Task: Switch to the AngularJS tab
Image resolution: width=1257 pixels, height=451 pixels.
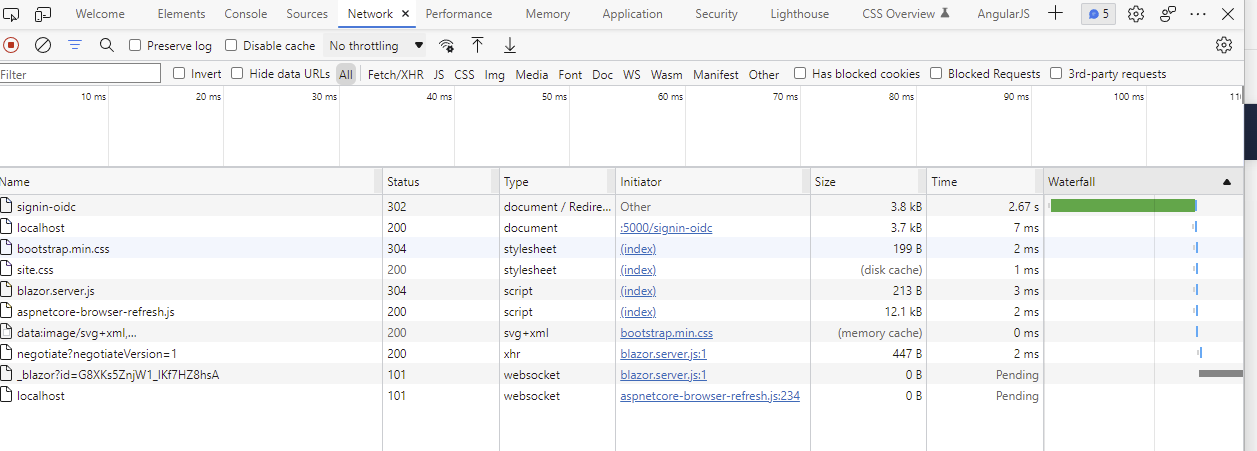Action: point(1004,14)
